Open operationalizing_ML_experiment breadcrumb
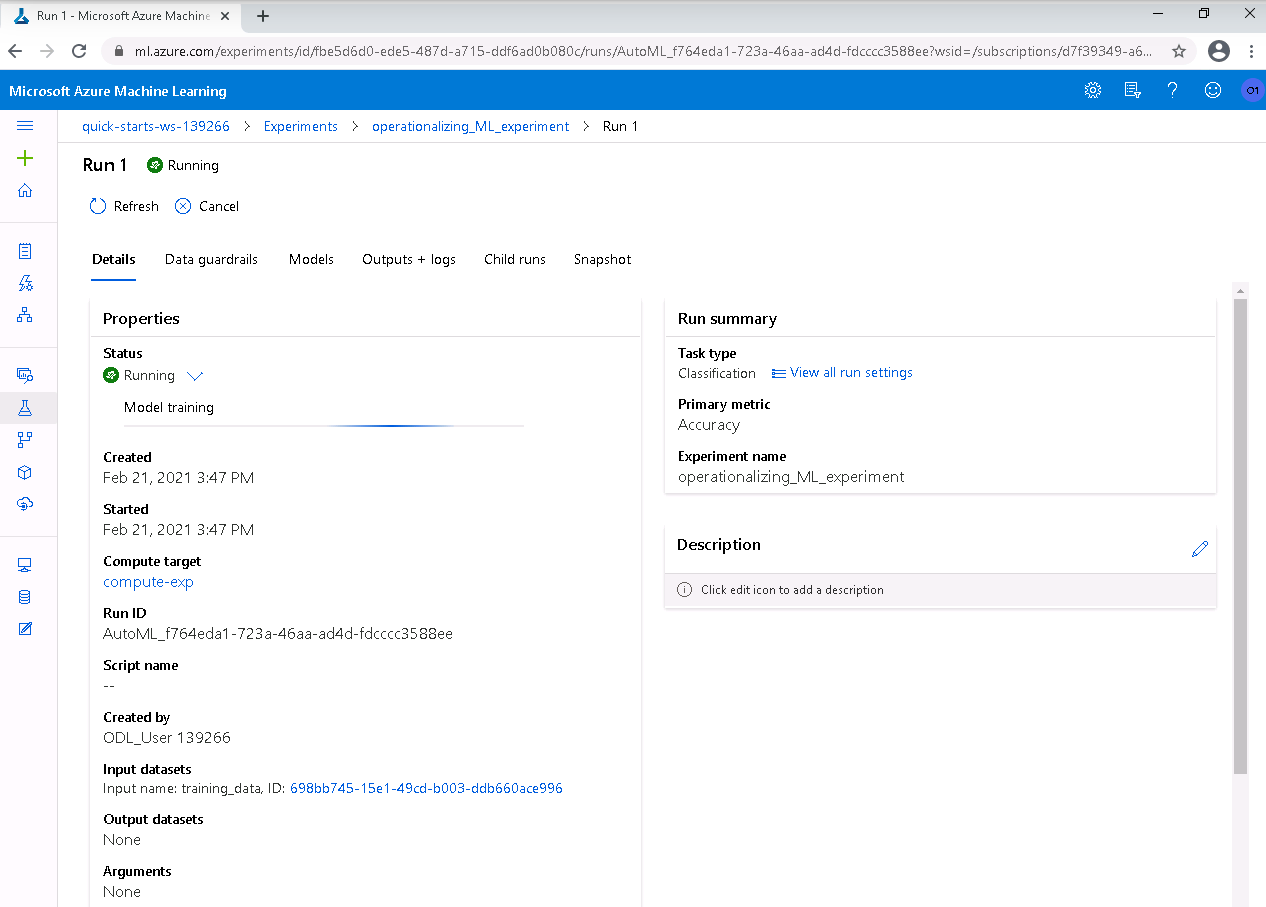 (471, 126)
